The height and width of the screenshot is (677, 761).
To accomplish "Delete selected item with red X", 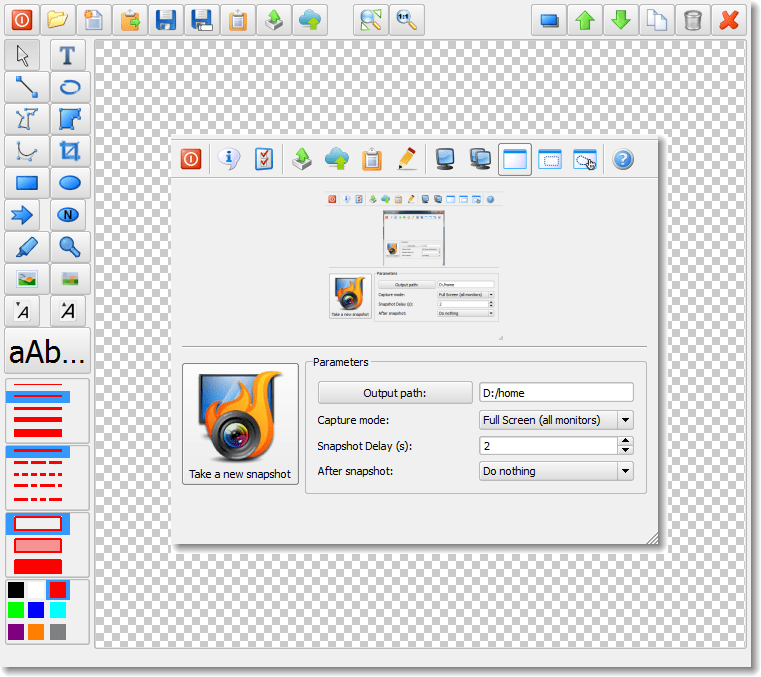I will 729,20.
